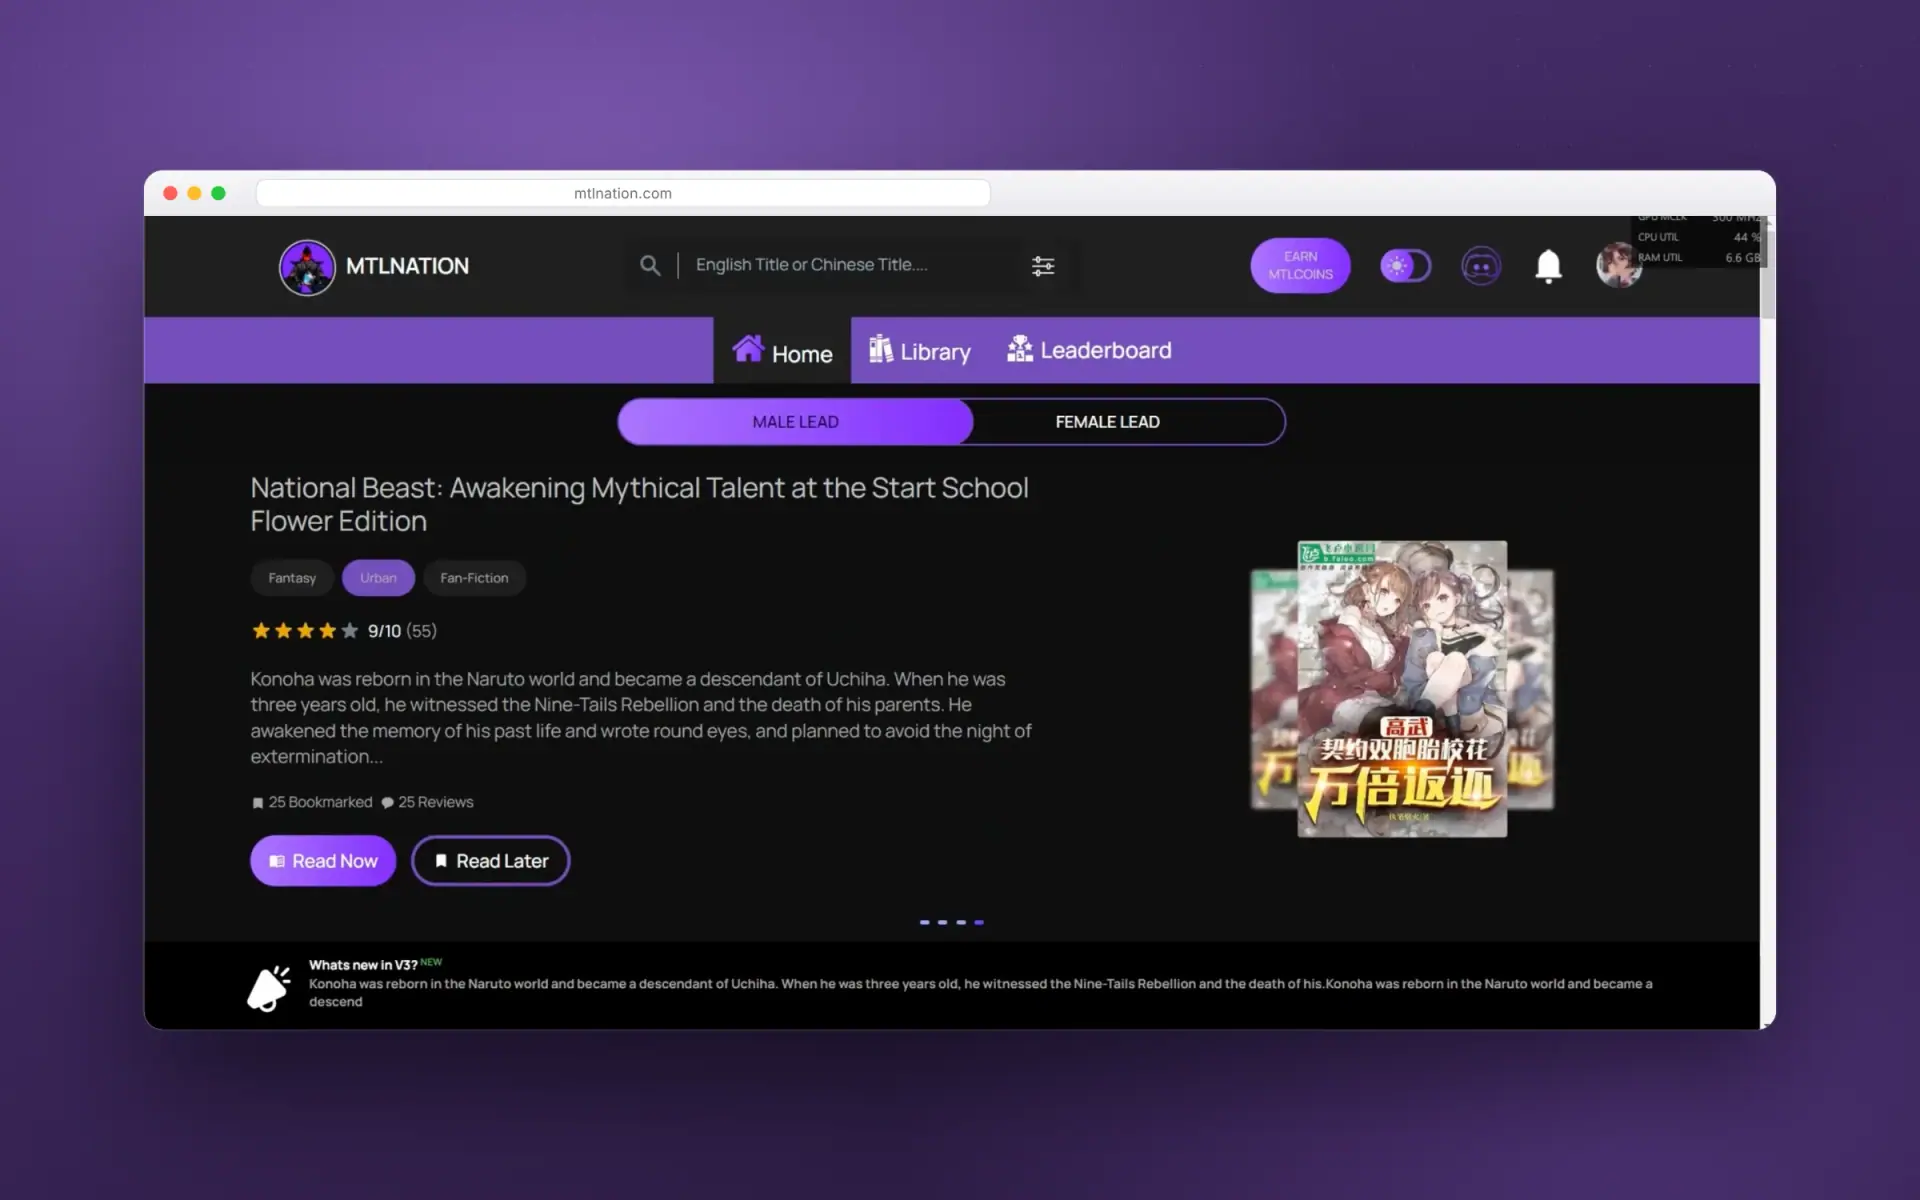Select the Fantasy genre tag
Screen dimensions: 1920x1200
click(x=292, y=578)
